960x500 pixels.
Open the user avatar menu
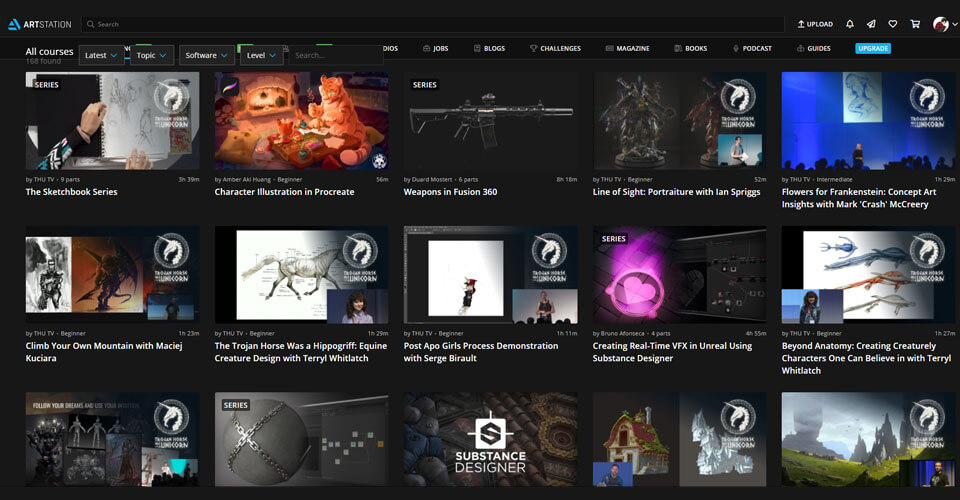(x=945, y=24)
